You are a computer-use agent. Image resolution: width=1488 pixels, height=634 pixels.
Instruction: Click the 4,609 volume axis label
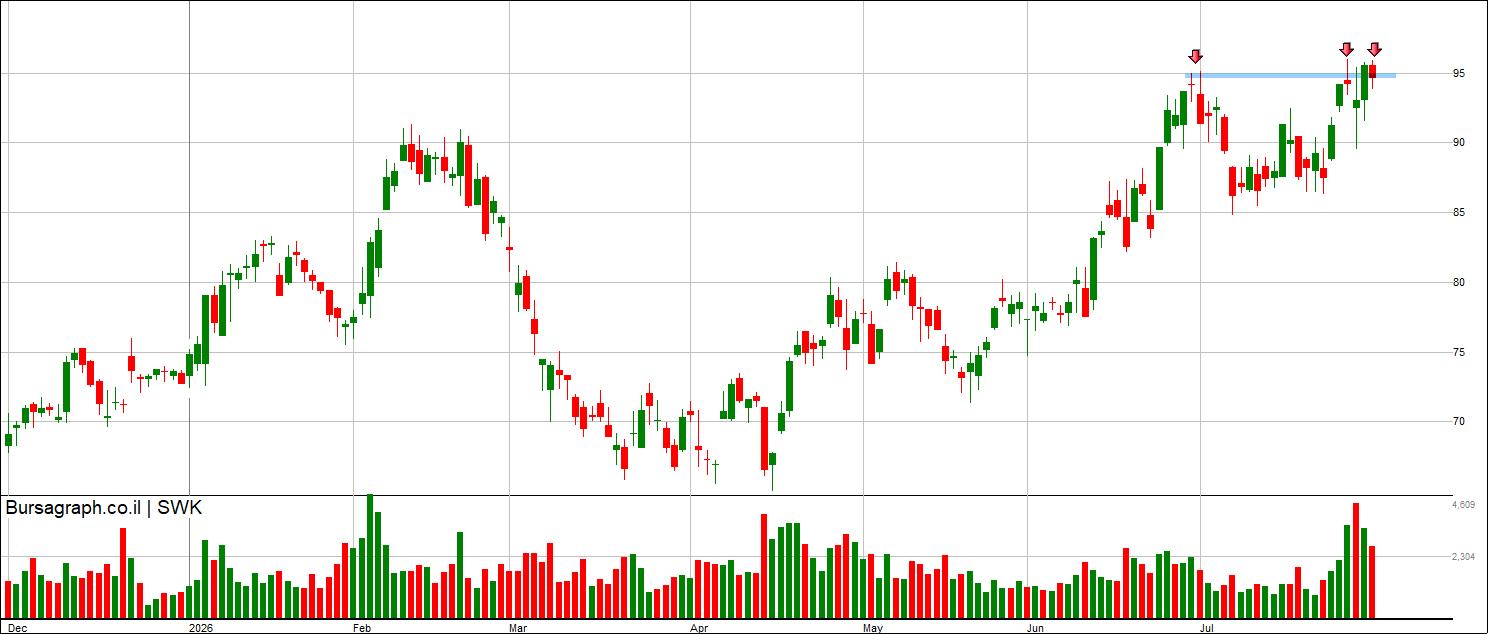(1464, 505)
